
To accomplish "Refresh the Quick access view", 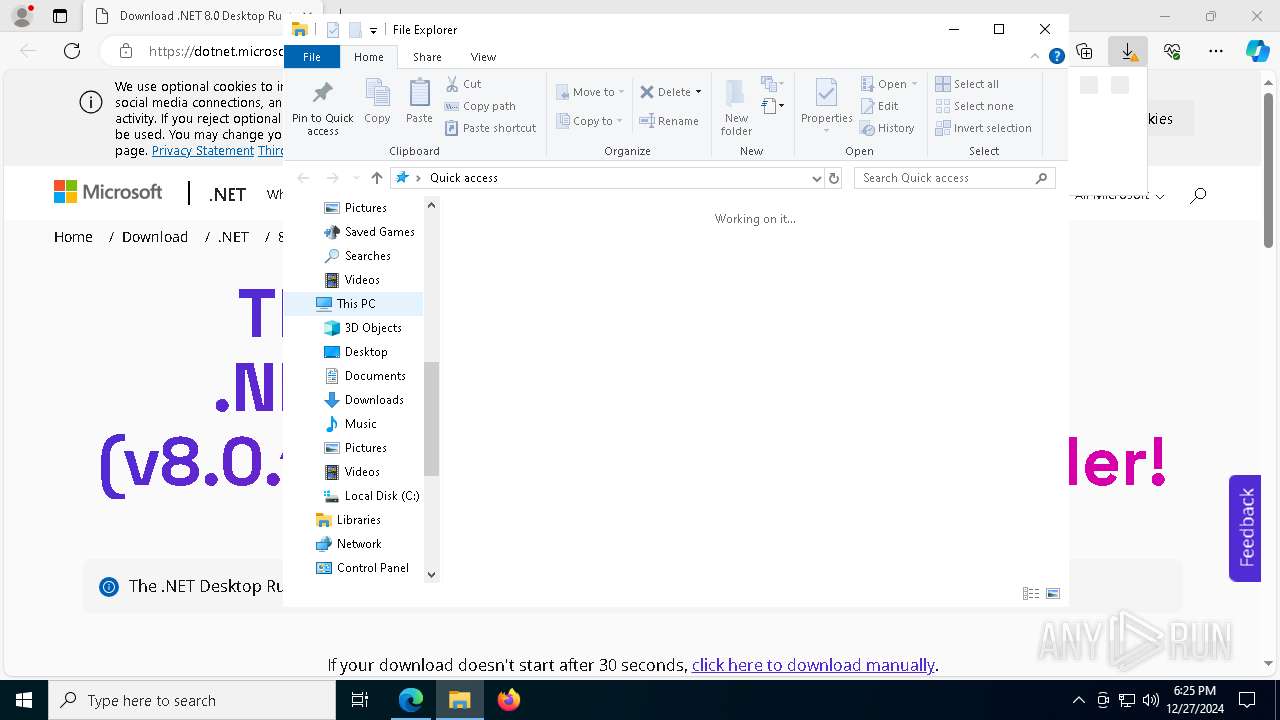I will [834, 178].
